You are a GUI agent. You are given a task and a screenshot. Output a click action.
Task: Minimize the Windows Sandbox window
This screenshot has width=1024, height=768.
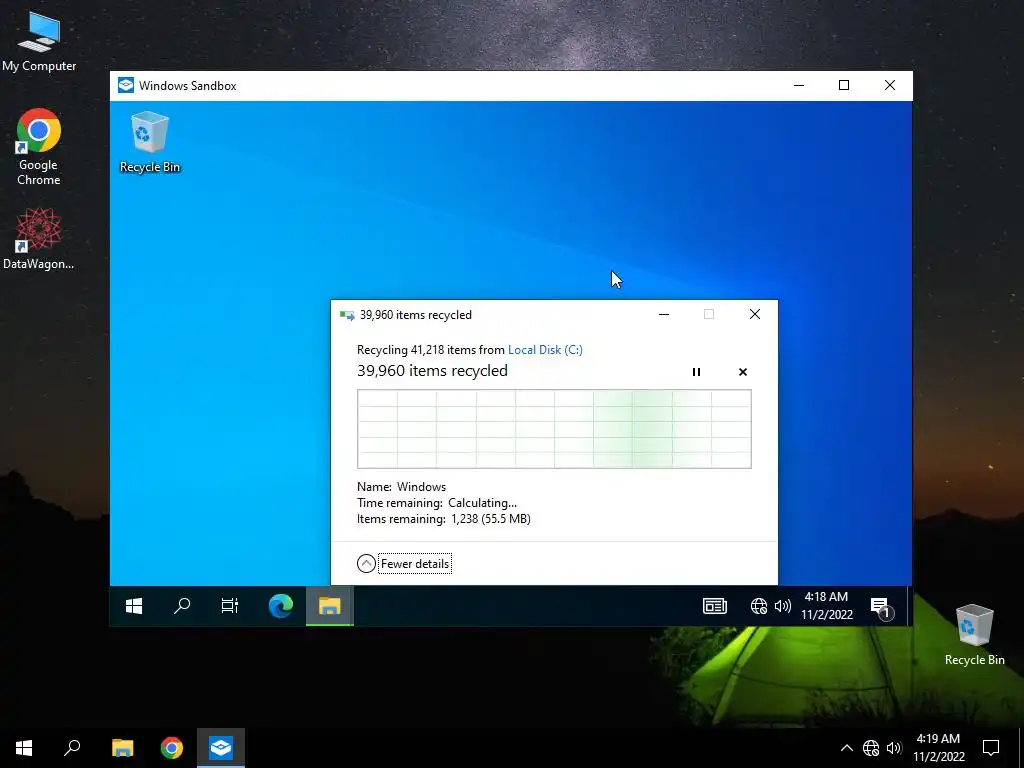(x=799, y=86)
